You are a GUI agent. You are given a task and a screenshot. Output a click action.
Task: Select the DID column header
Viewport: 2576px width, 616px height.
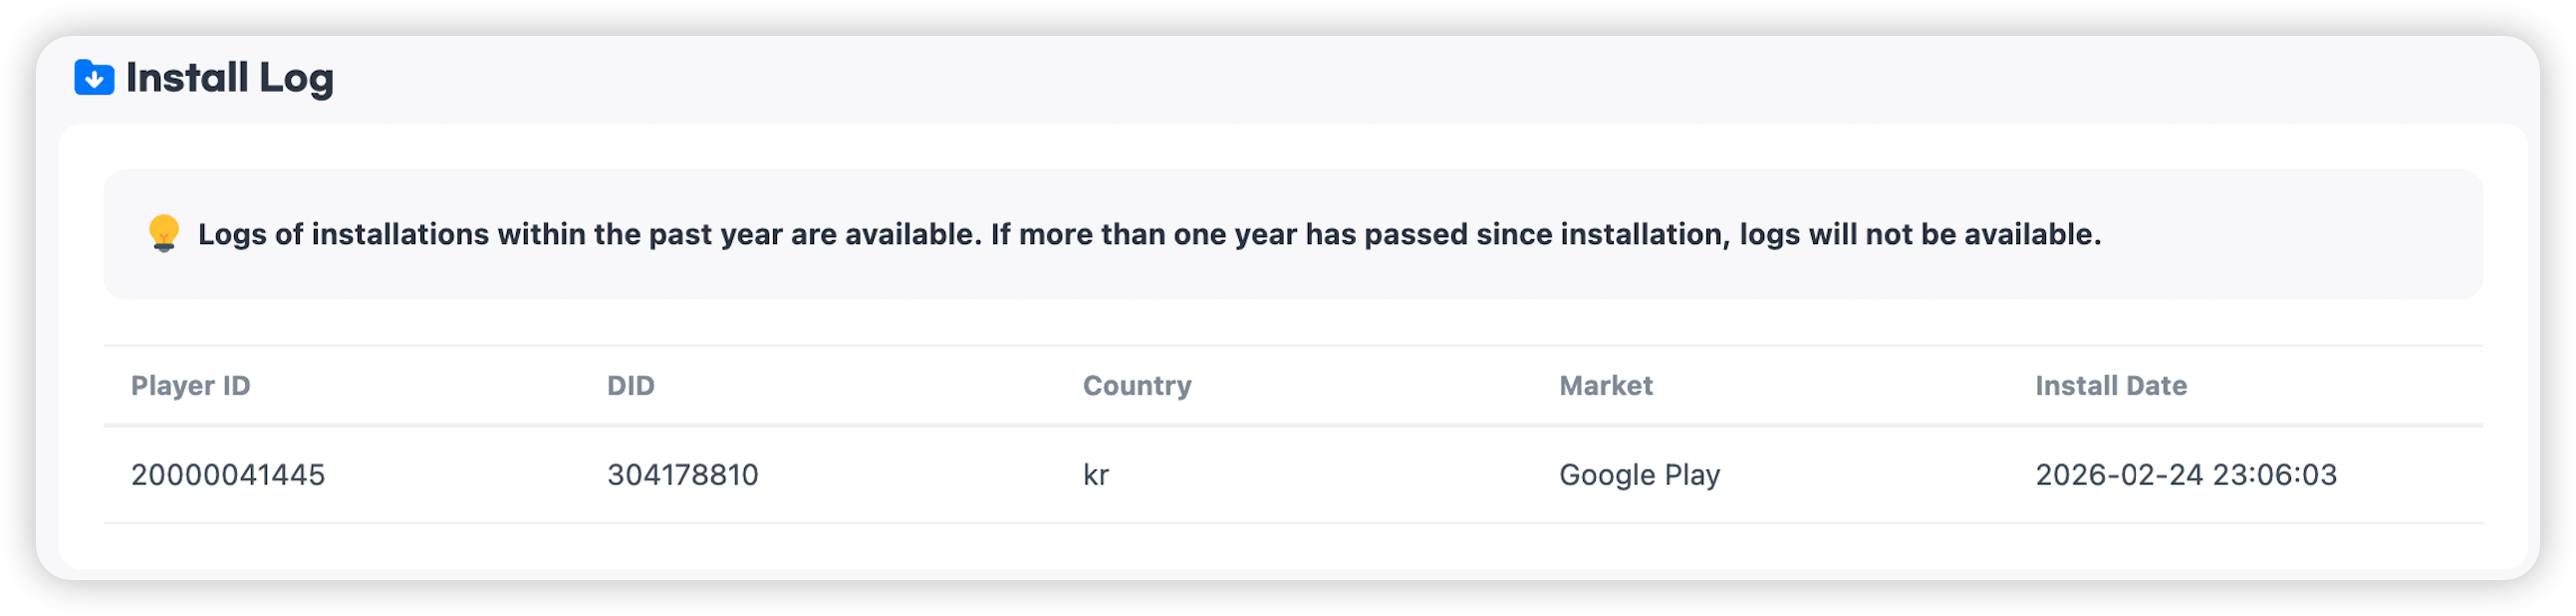click(630, 386)
